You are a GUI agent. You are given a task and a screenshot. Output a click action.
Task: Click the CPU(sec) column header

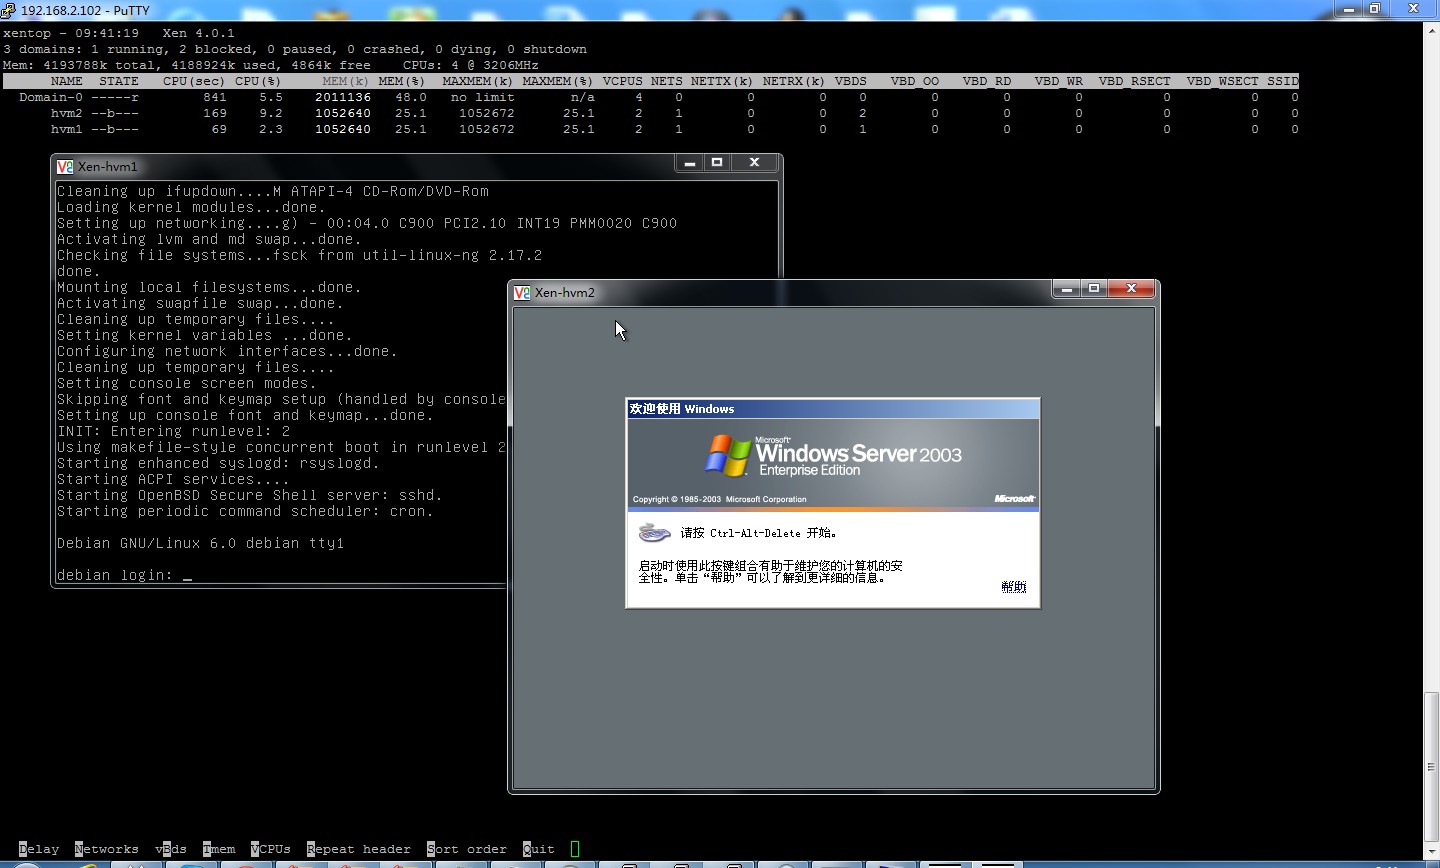(x=195, y=81)
